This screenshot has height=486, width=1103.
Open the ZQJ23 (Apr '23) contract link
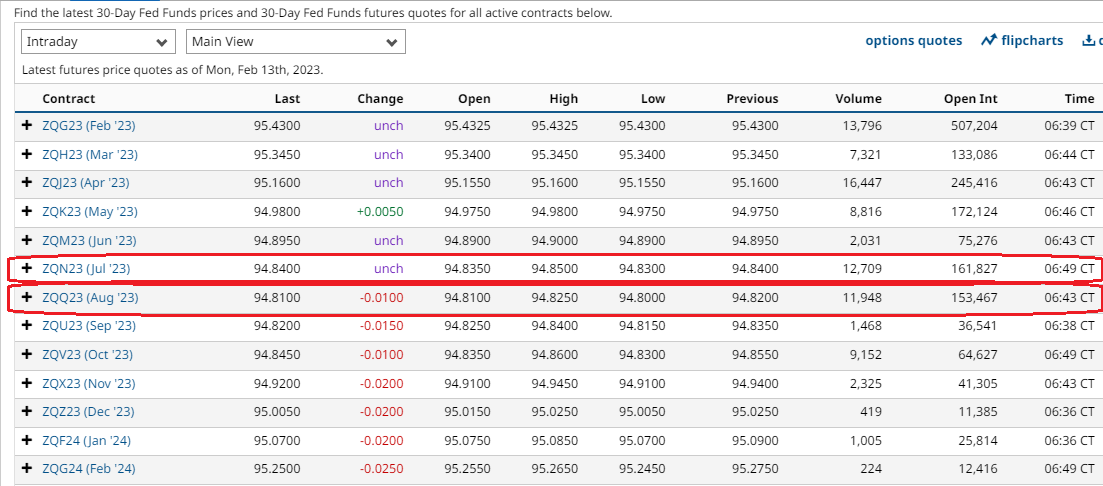[86, 183]
